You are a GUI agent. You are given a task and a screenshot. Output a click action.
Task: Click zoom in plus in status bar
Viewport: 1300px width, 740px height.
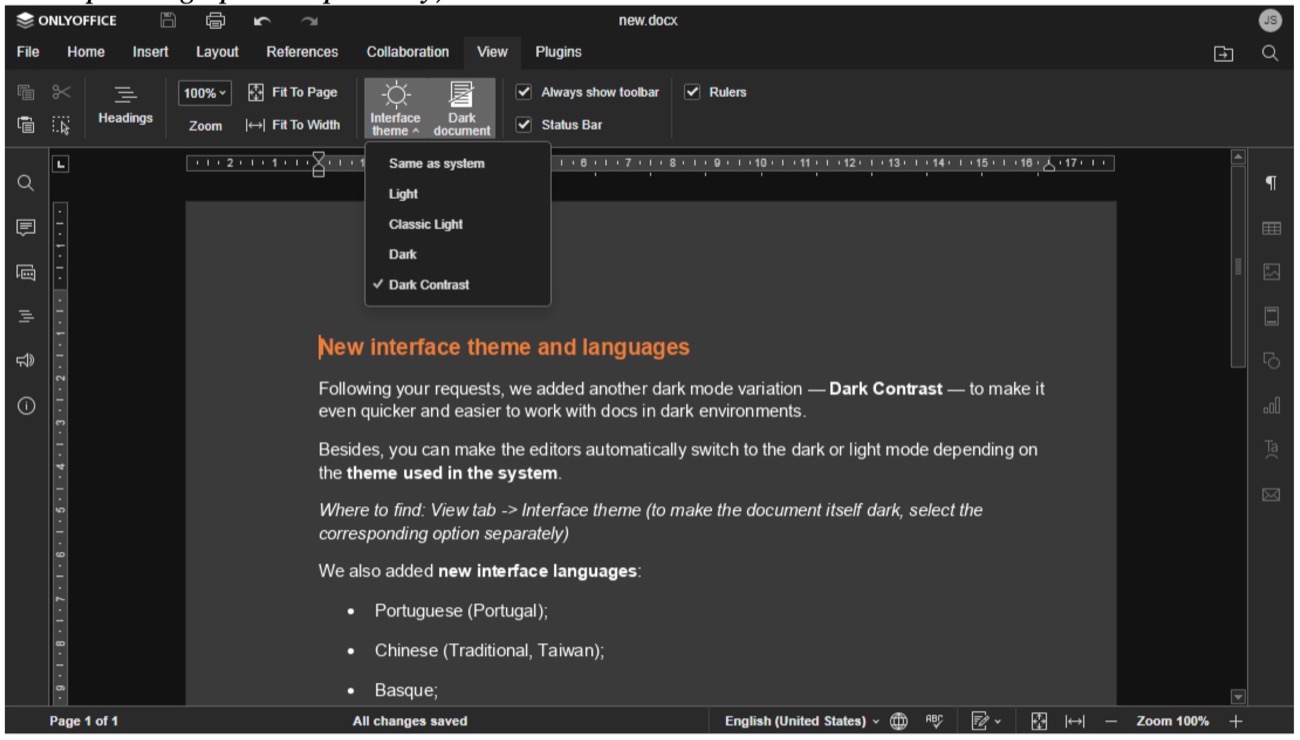(x=1236, y=721)
